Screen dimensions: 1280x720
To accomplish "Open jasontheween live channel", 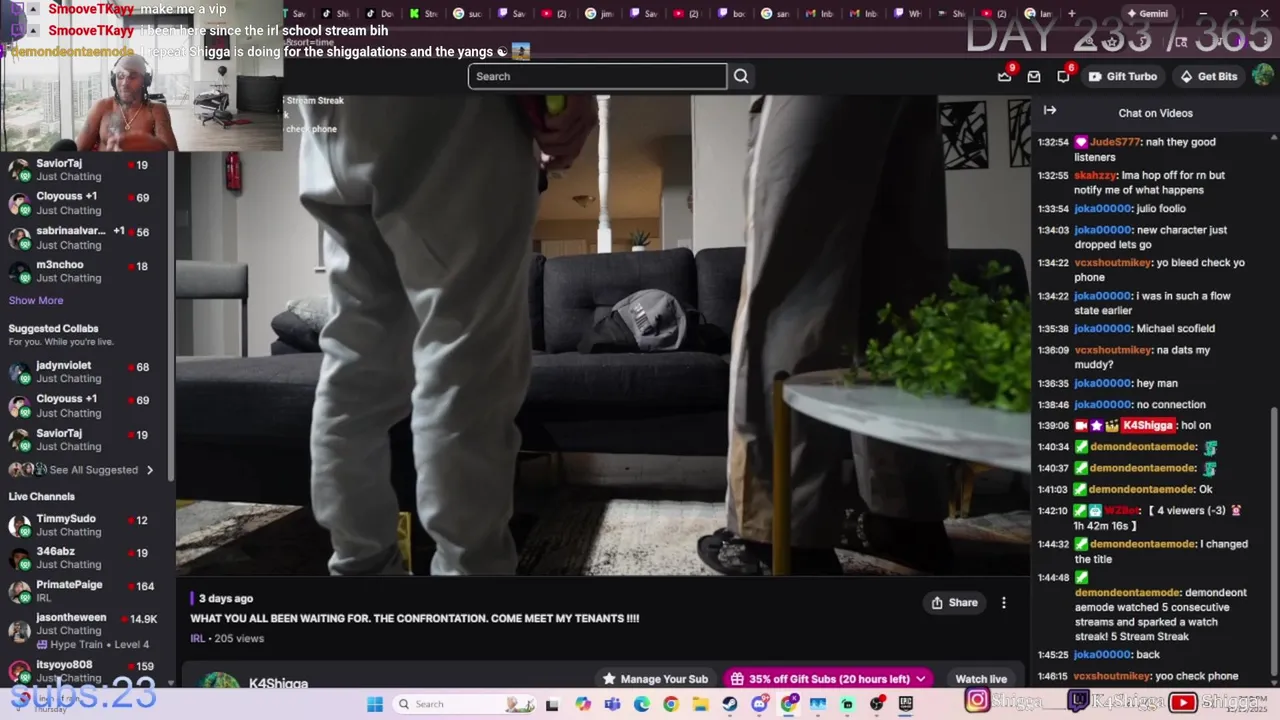I will click(x=85, y=630).
